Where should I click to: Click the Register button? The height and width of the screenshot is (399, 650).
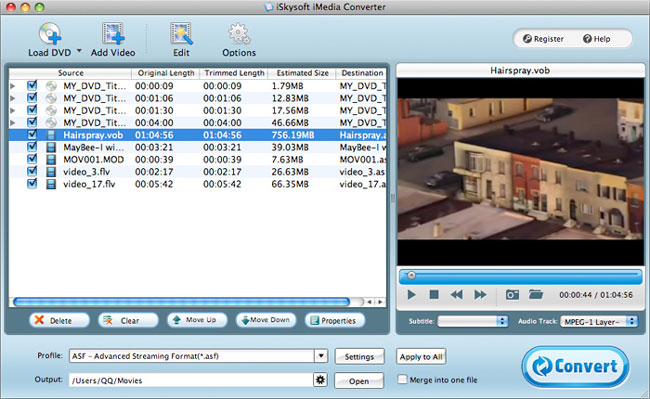pyautogui.click(x=543, y=39)
